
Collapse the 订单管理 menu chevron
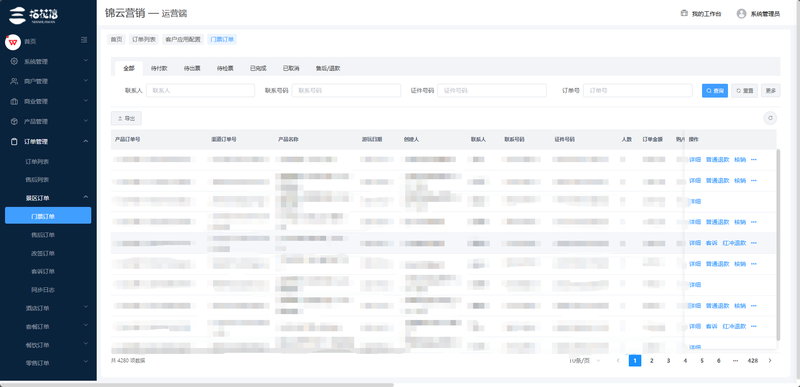click(86, 141)
